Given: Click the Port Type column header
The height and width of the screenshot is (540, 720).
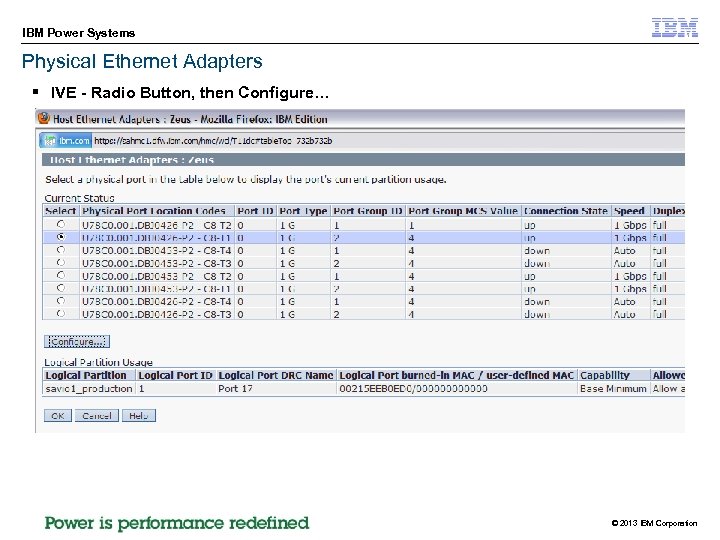Looking at the screenshot, I should (303, 211).
